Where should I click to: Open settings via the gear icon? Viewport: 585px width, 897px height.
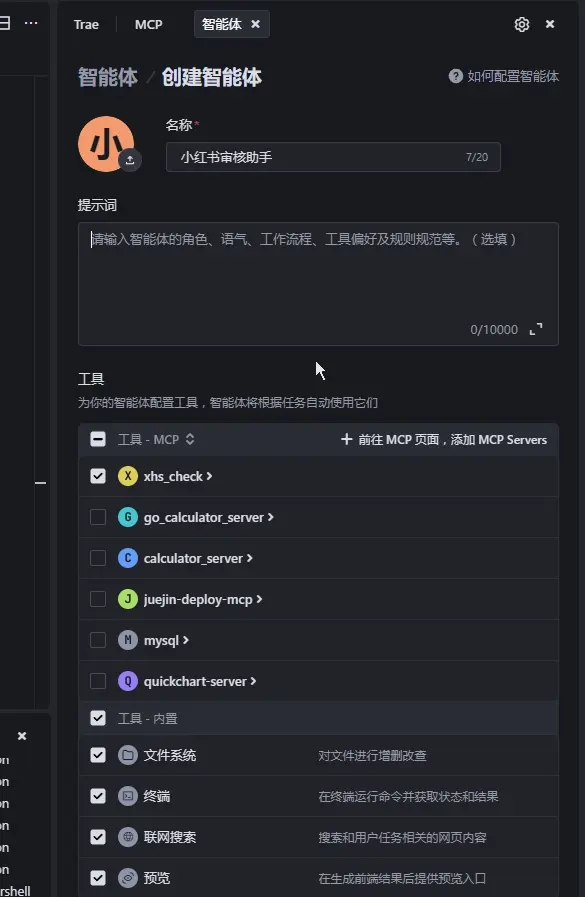coord(522,24)
